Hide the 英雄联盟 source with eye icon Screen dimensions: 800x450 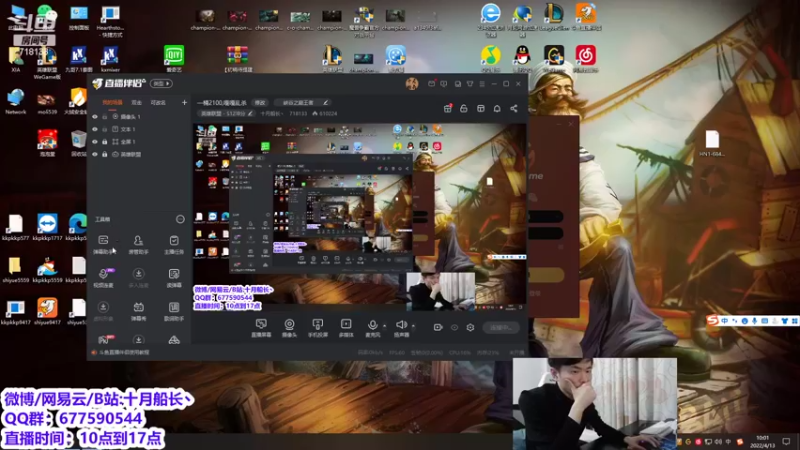pyautogui.click(x=95, y=154)
